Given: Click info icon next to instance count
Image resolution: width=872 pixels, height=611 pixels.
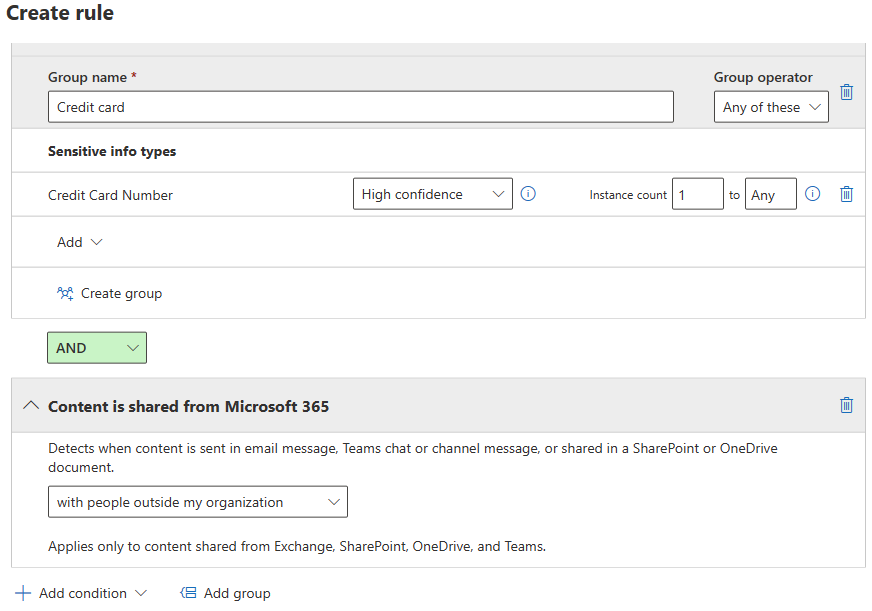Looking at the screenshot, I should click(812, 194).
